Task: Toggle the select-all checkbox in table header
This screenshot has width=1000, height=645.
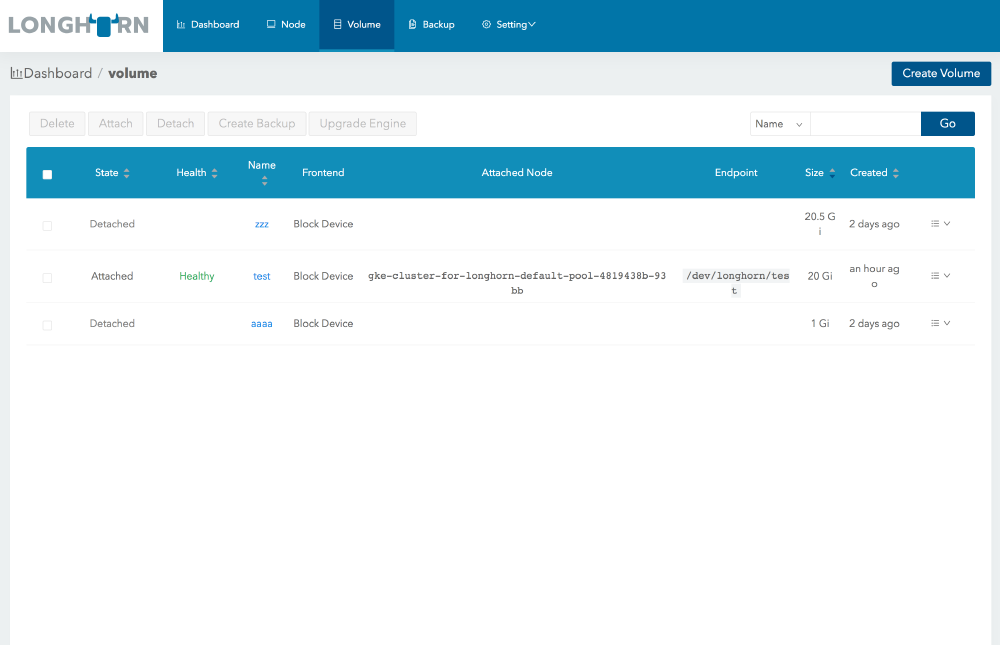Action: (x=47, y=174)
